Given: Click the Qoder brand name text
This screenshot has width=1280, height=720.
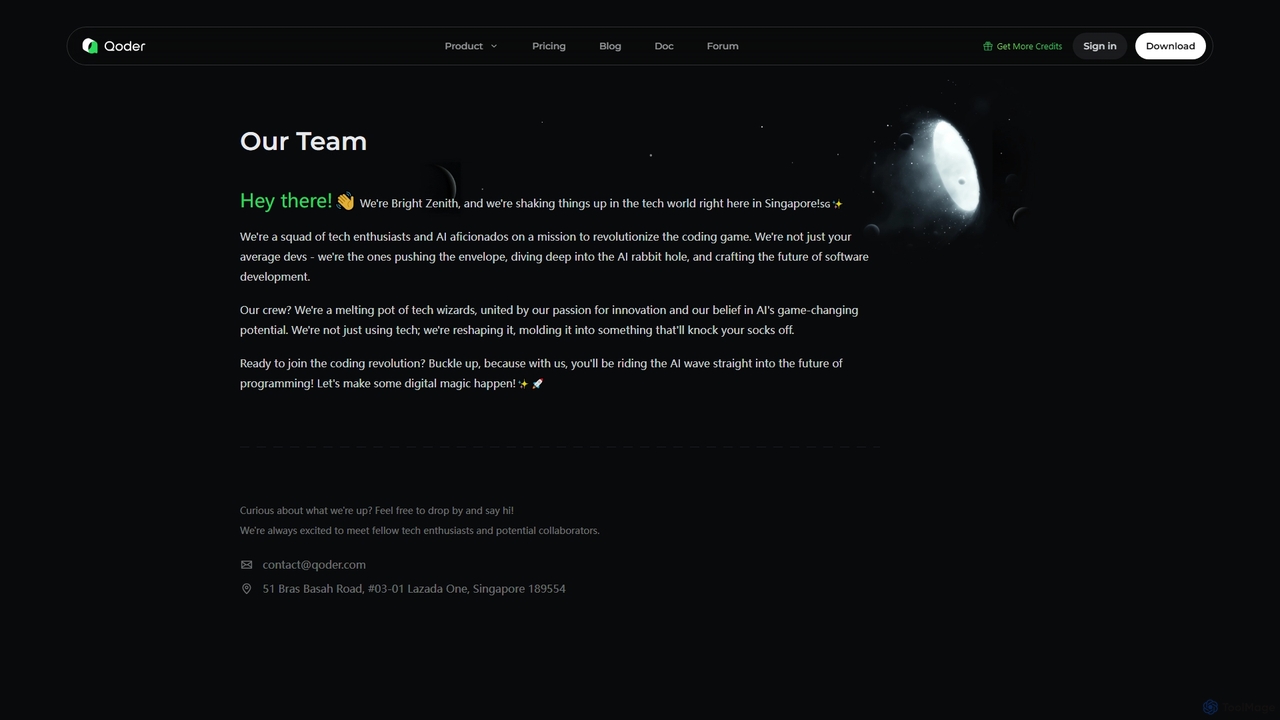Looking at the screenshot, I should [x=124, y=46].
